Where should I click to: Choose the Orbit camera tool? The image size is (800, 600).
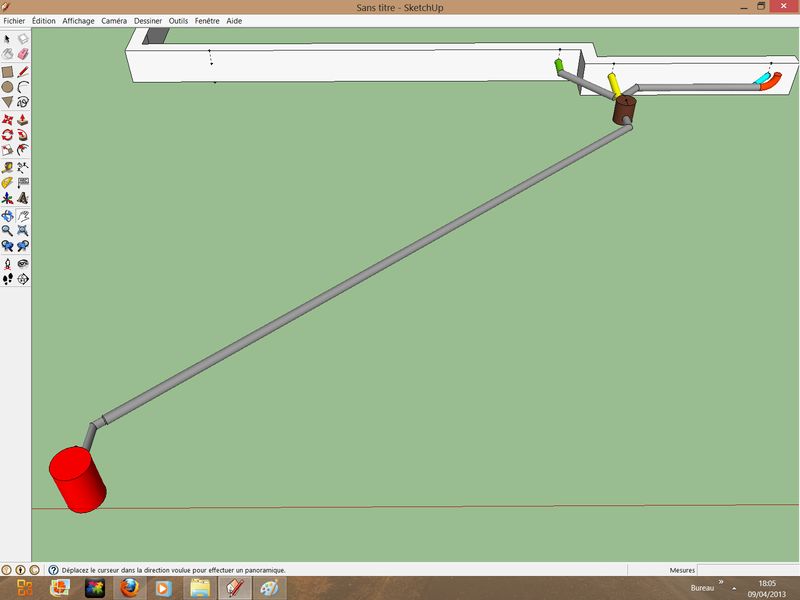coord(8,215)
